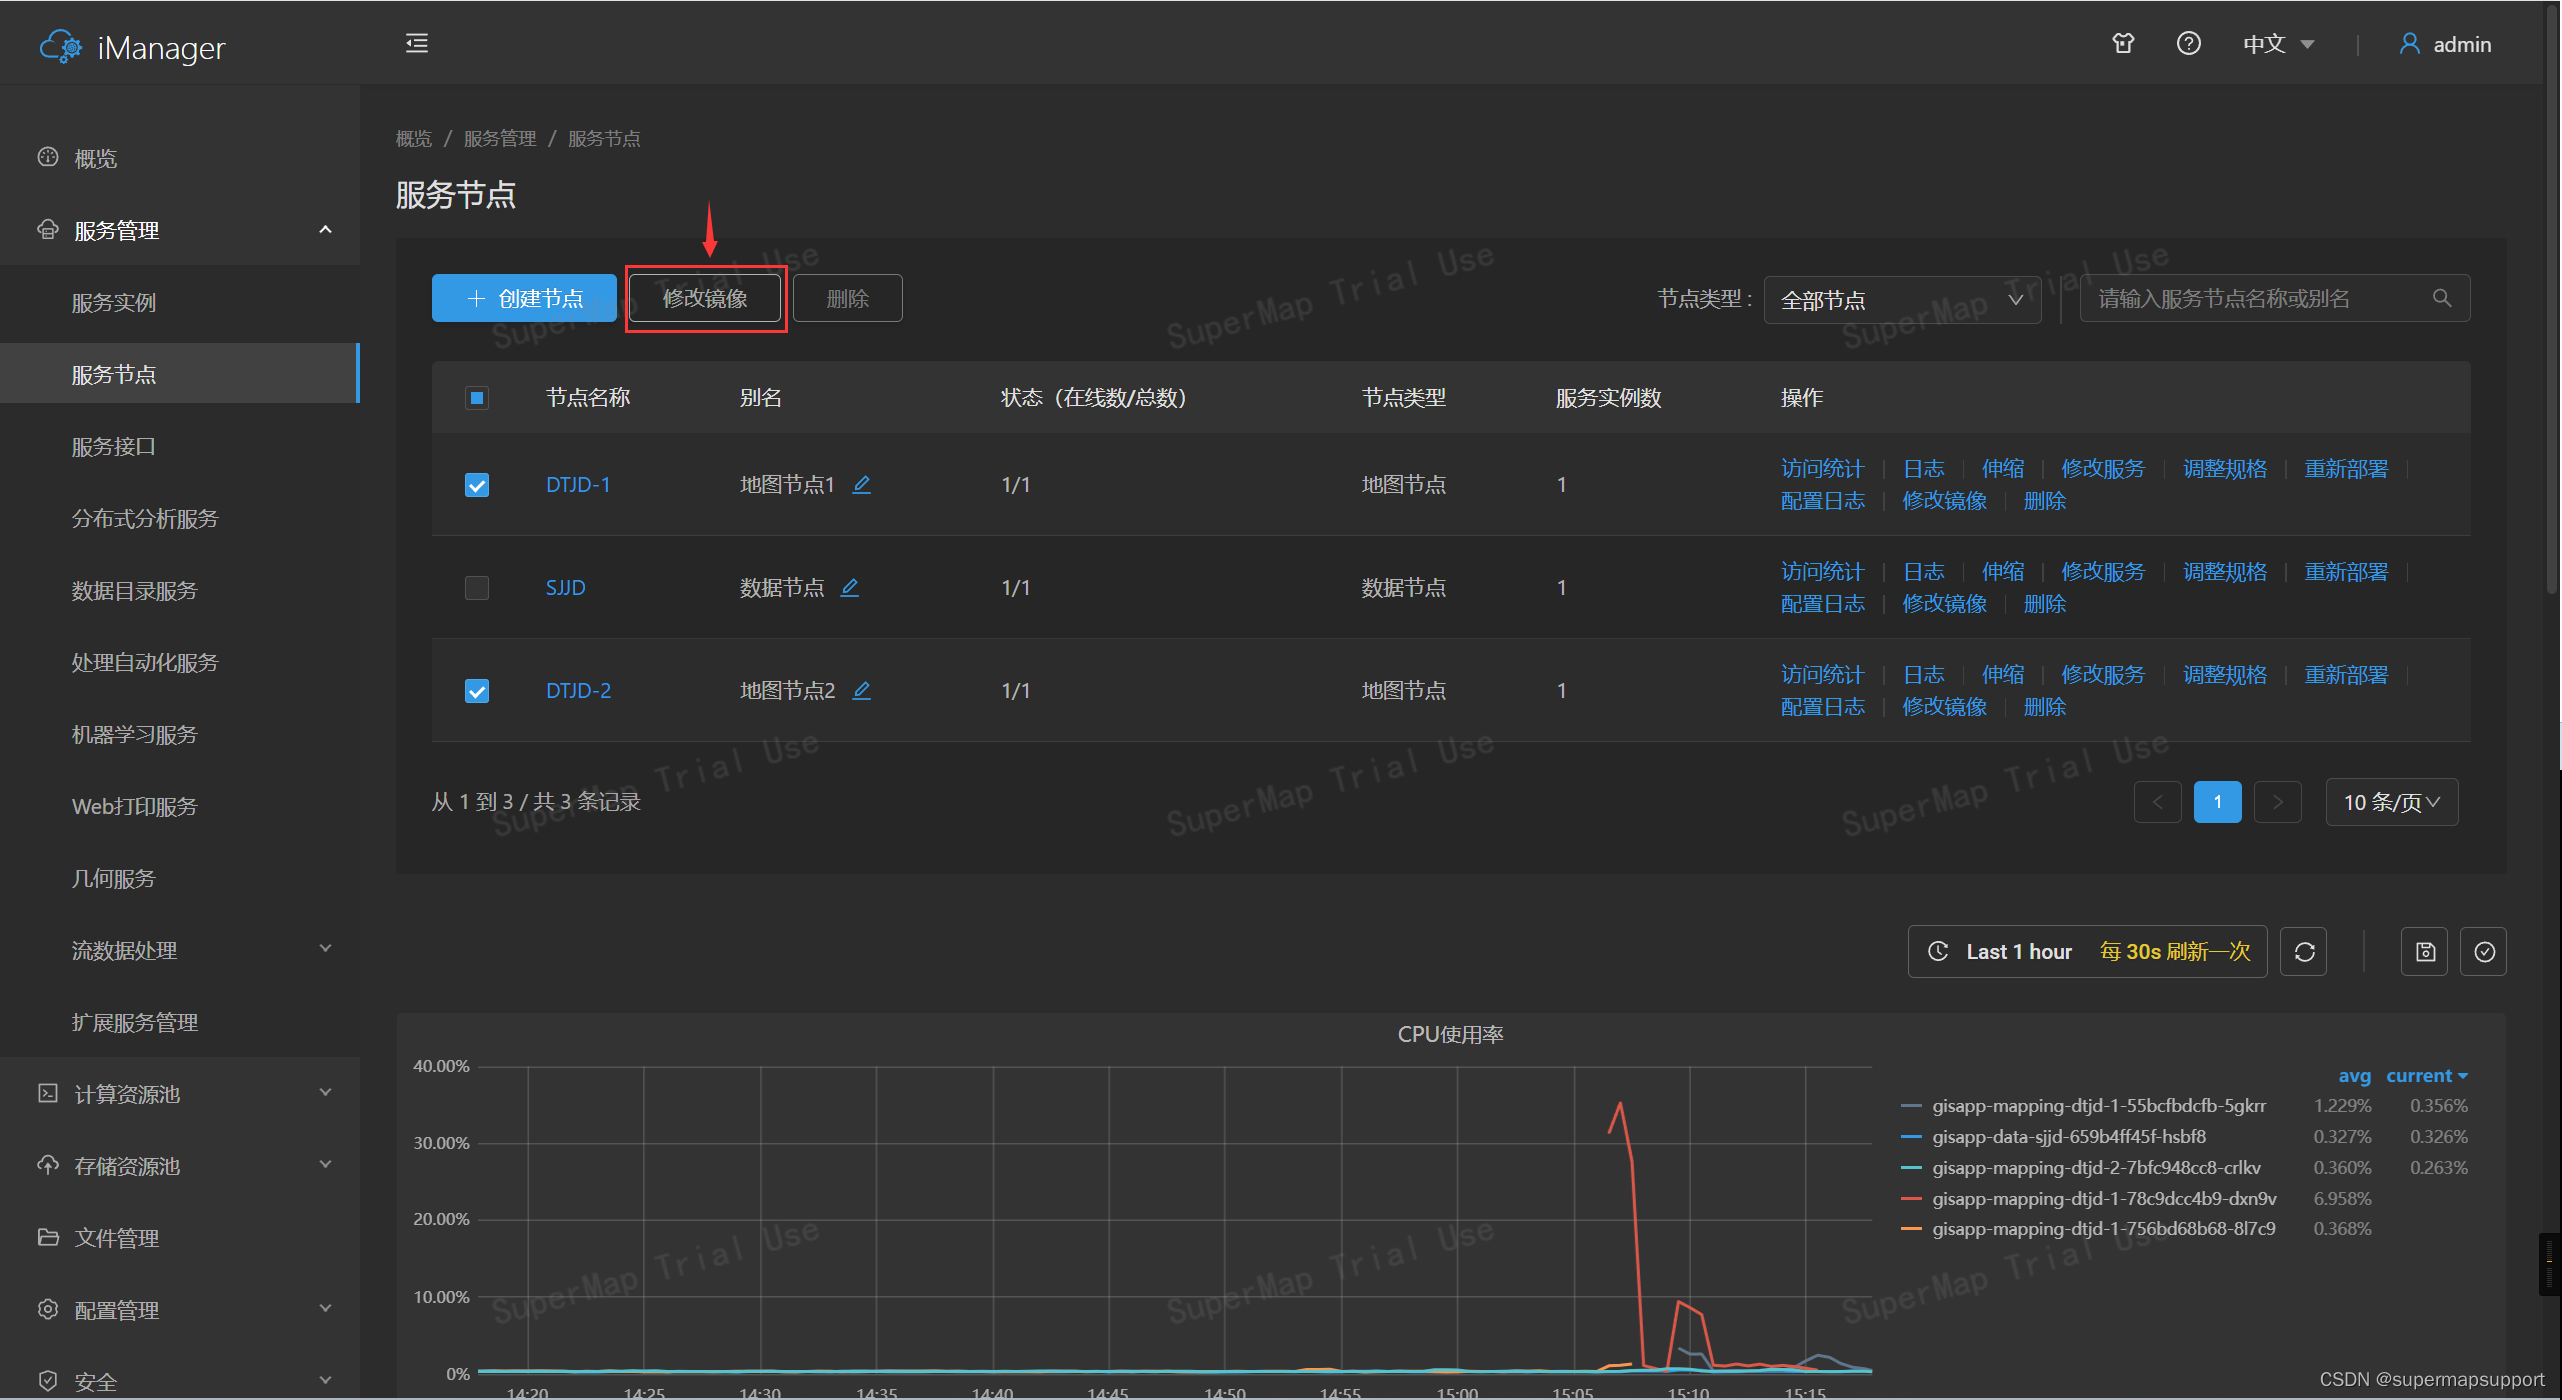The width and height of the screenshot is (2562, 1400).
Task: Collapse the sidebar with the menu fold icon
Action: pyautogui.click(x=417, y=43)
